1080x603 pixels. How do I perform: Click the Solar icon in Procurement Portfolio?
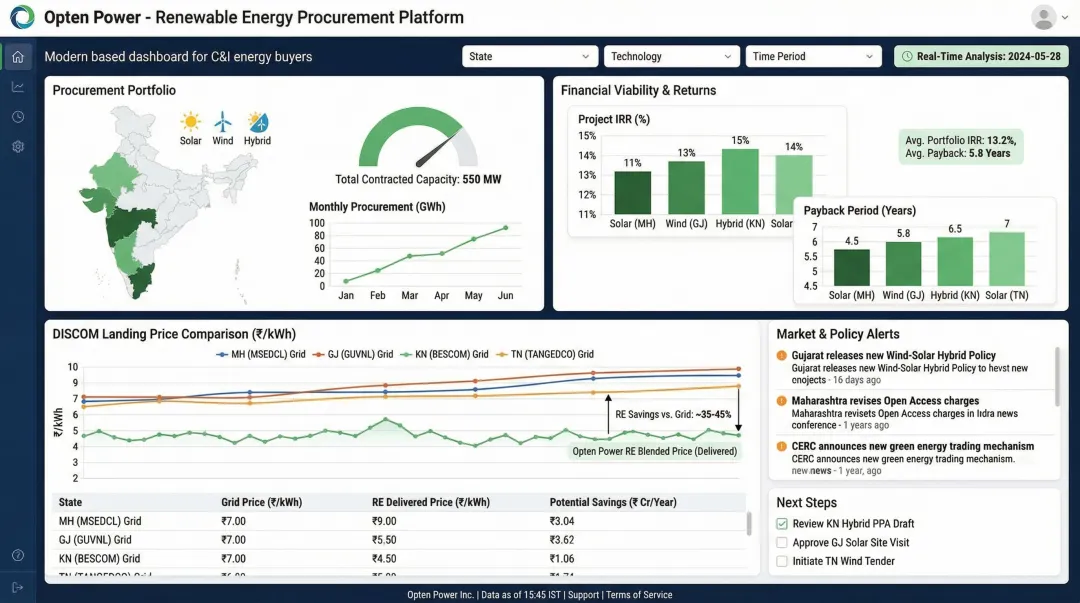click(x=190, y=120)
